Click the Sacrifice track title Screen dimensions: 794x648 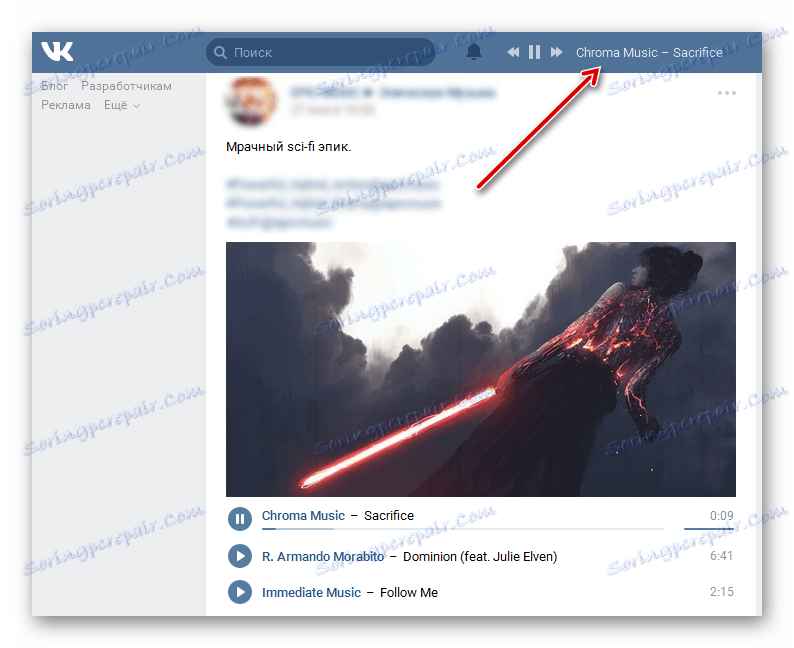click(389, 516)
